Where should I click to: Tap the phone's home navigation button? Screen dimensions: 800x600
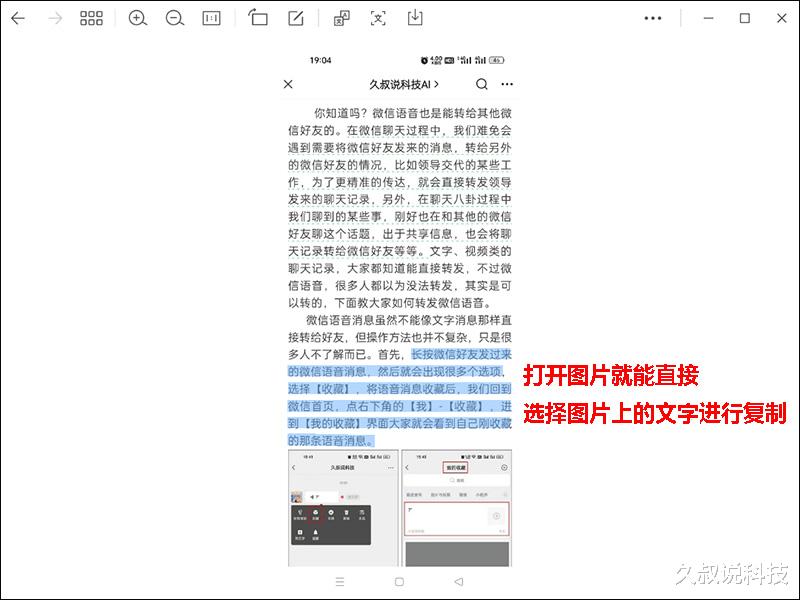point(399,582)
